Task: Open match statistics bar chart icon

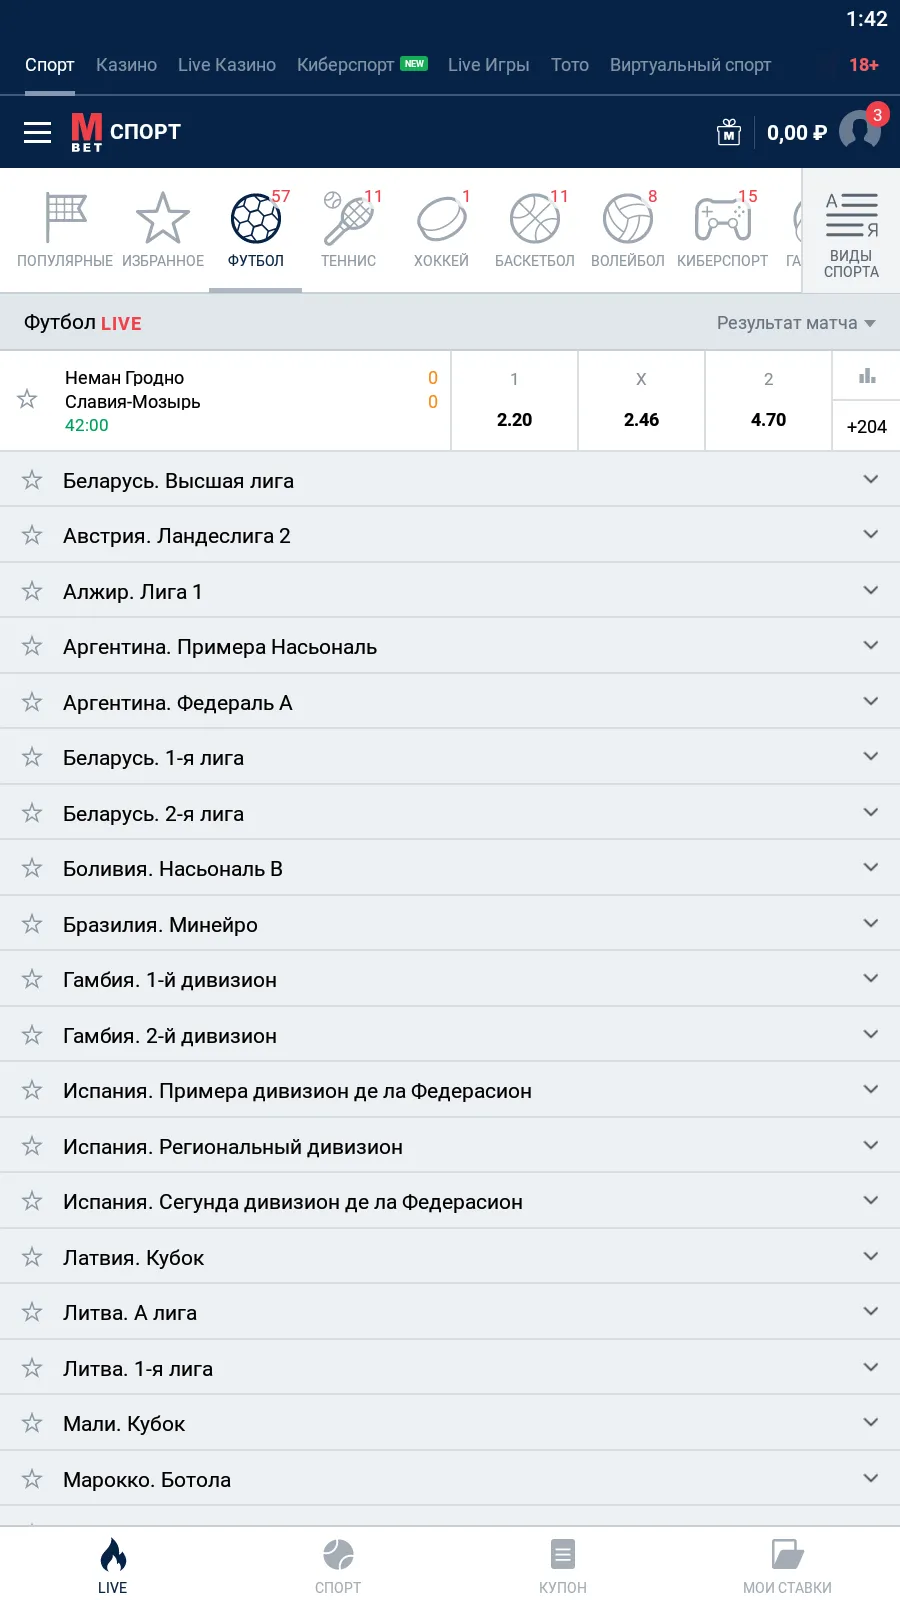Action: (x=867, y=376)
